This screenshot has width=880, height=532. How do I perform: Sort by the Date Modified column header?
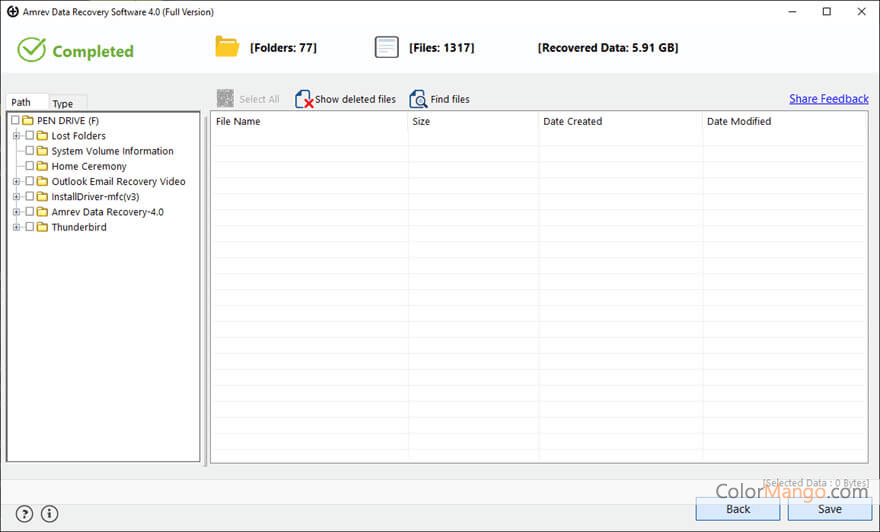tap(739, 122)
